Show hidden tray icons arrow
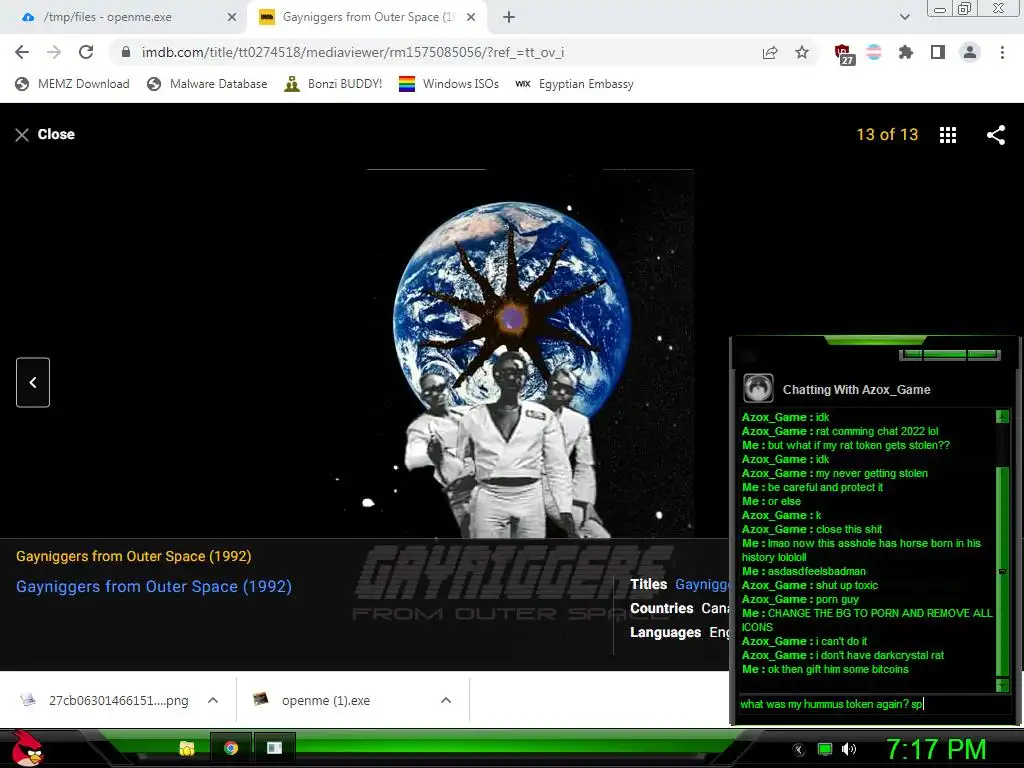This screenshot has width=1024, height=768. 799,750
